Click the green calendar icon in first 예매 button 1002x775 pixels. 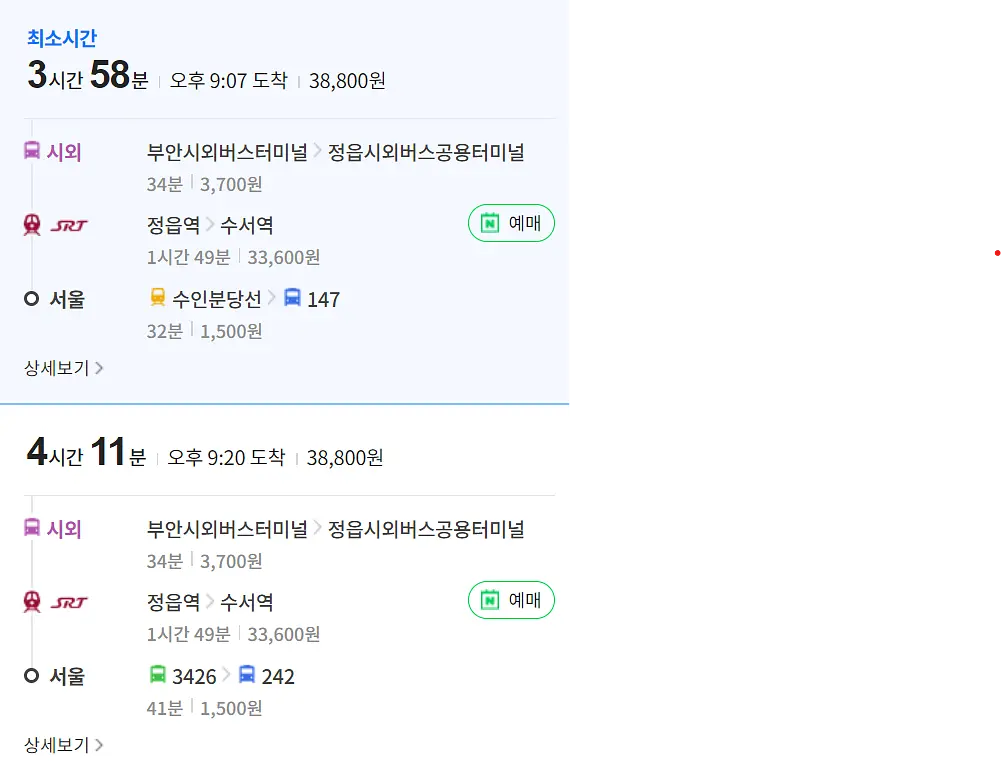click(x=489, y=222)
